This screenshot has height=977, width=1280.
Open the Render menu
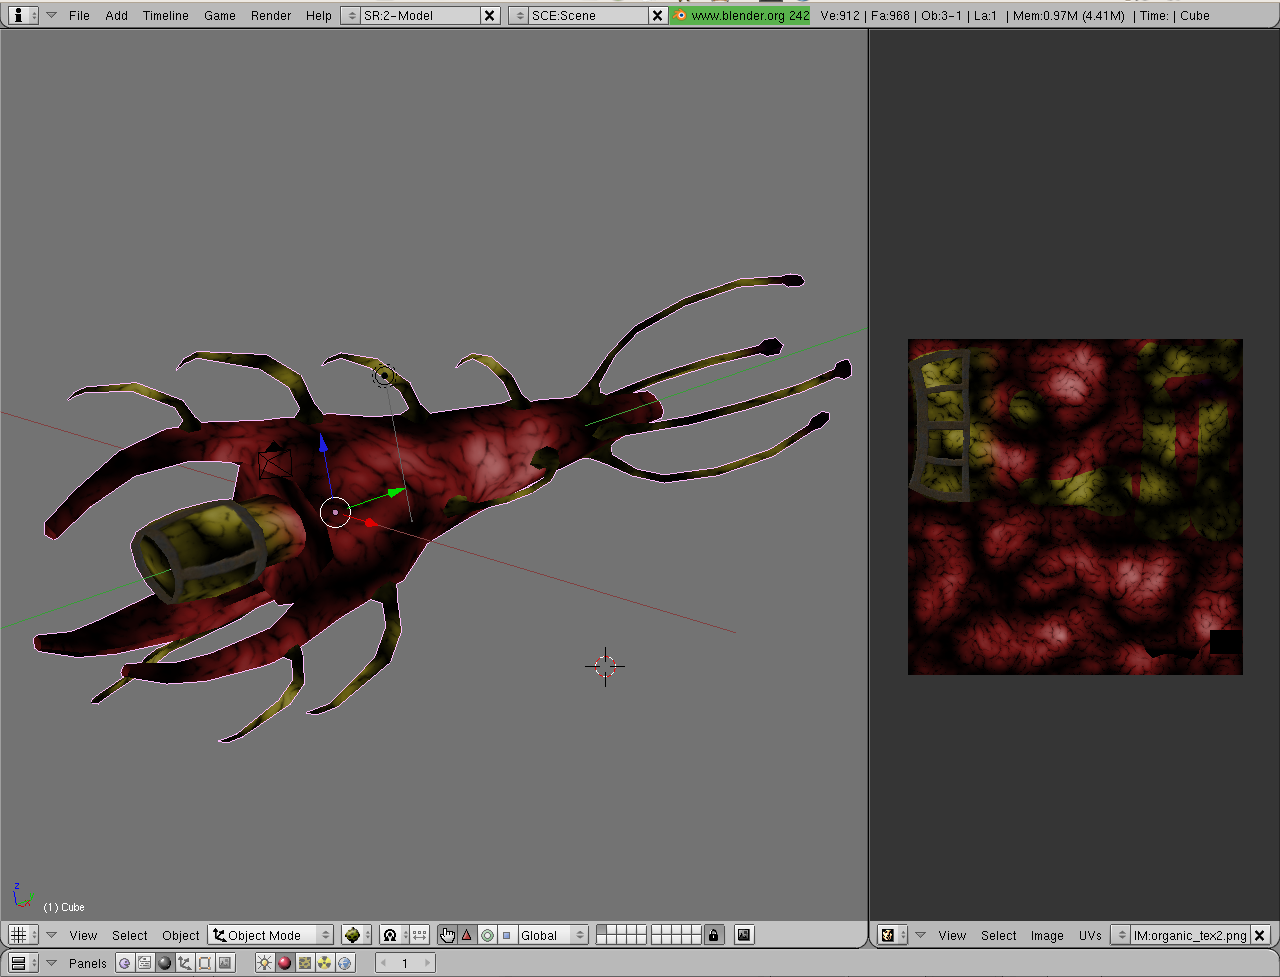point(271,15)
